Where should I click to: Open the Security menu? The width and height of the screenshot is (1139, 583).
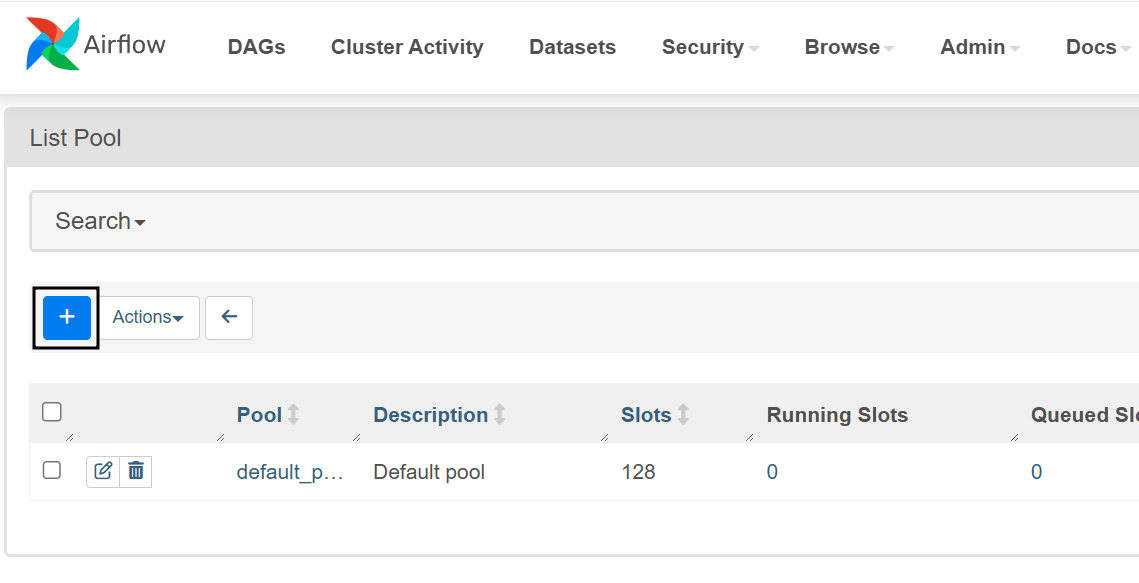point(710,47)
